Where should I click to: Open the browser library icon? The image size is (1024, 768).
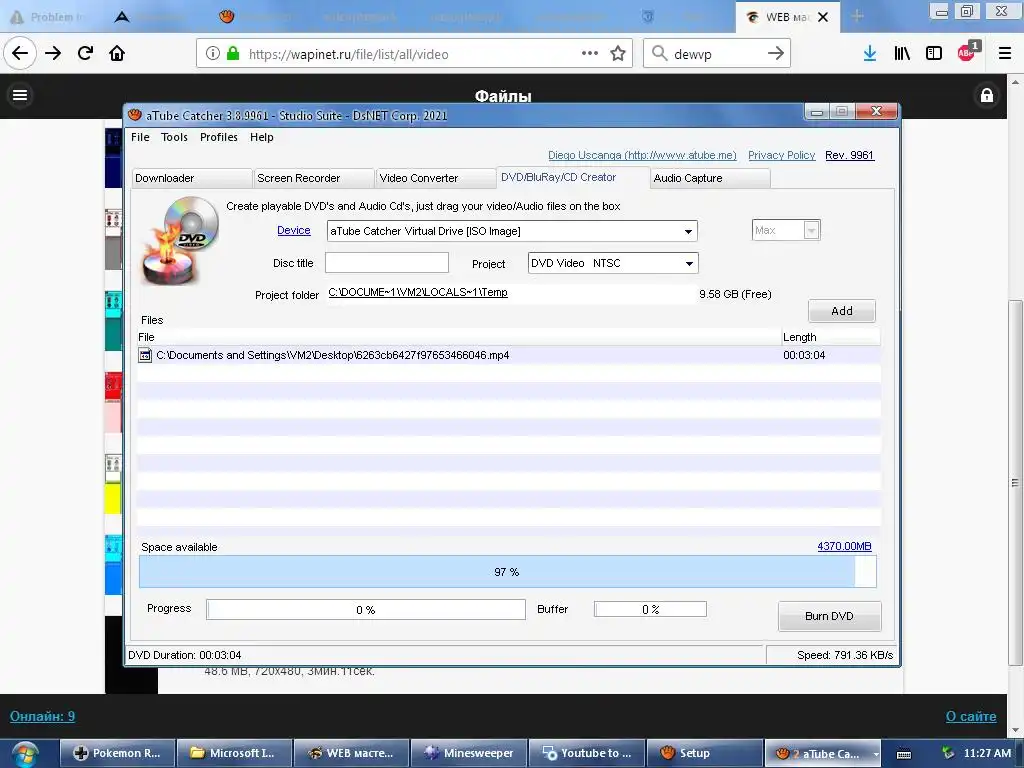point(902,54)
